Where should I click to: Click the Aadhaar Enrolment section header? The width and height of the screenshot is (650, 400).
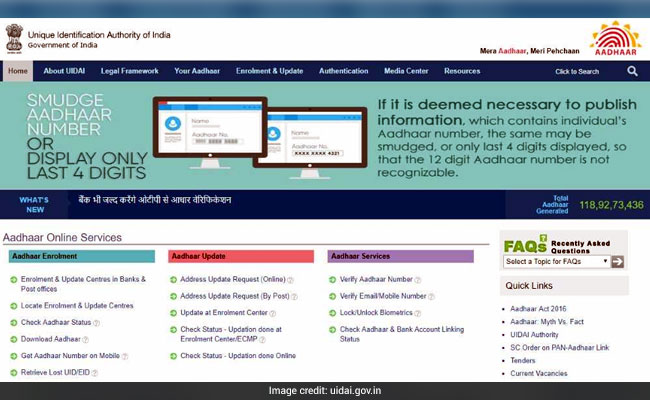82,256
